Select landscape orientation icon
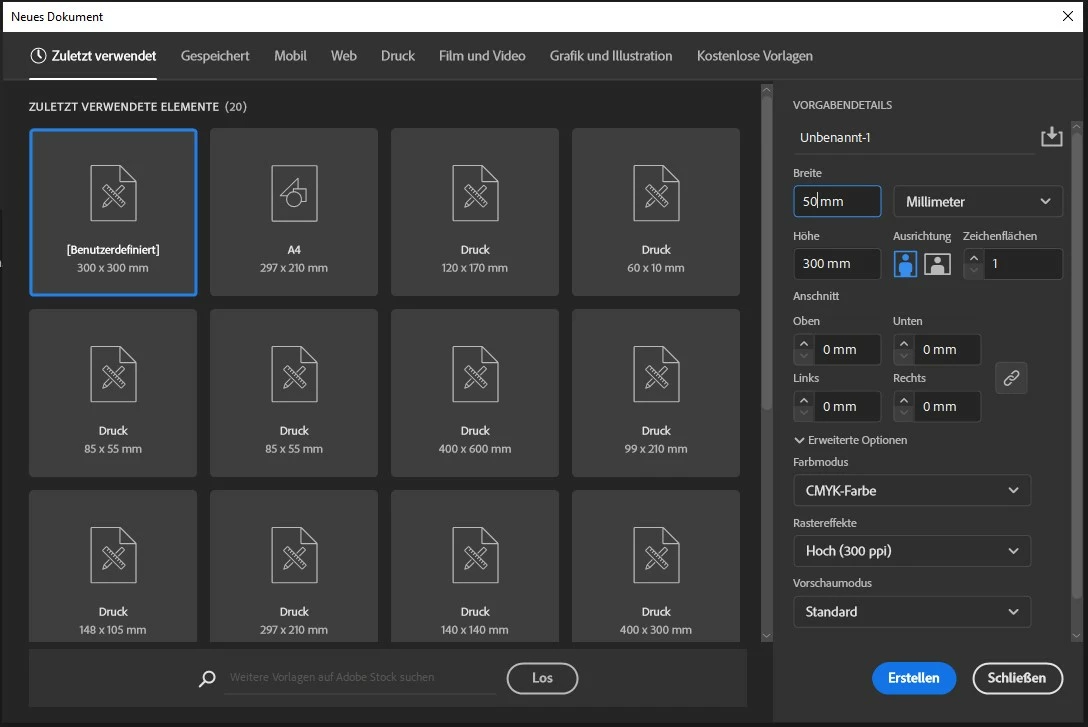Viewport: 1088px width, 727px height. point(937,264)
